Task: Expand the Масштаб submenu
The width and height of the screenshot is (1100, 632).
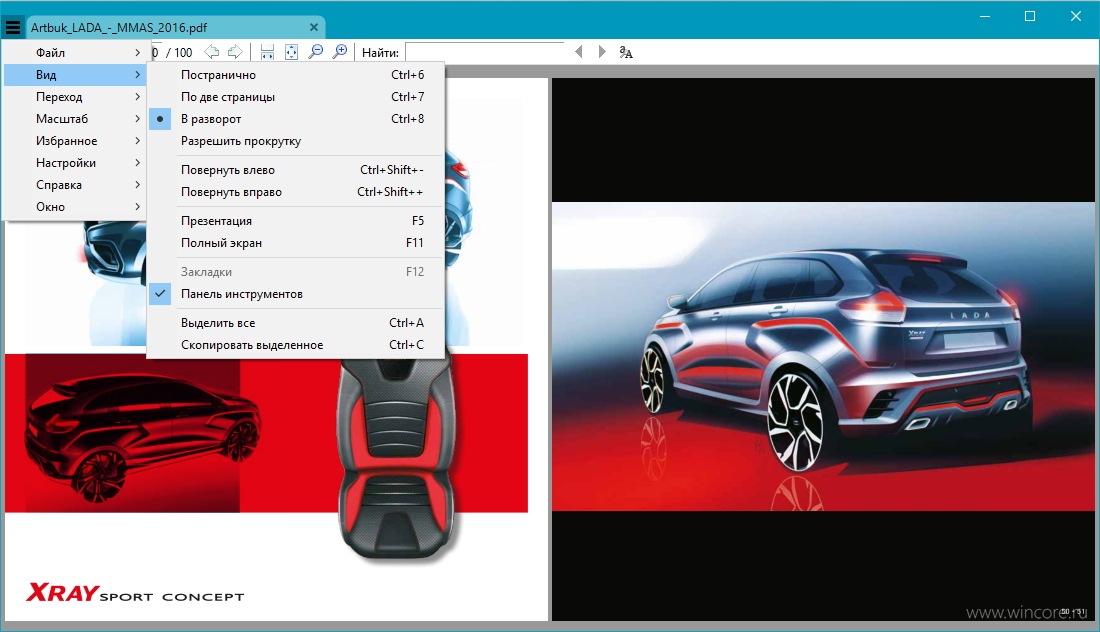Action: [75, 119]
